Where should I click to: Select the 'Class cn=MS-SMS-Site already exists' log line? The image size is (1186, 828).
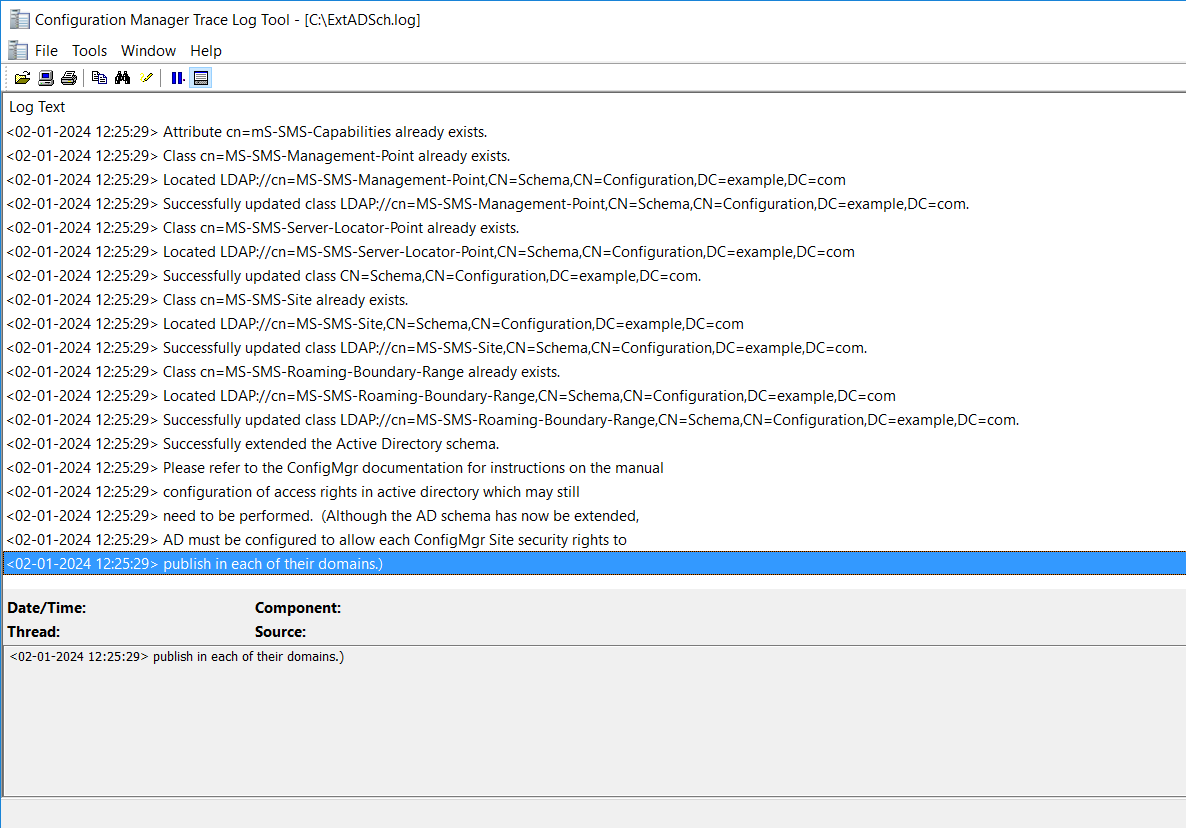pyautogui.click(x=285, y=300)
